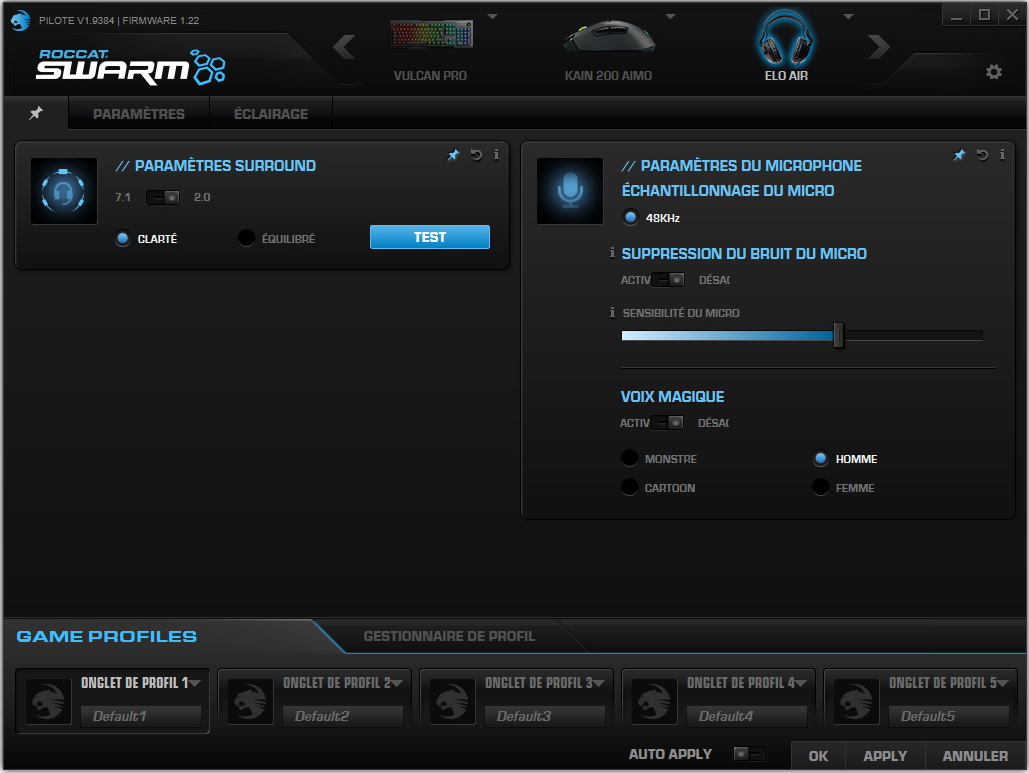Viewport: 1029px width, 773px height.
Task: Open the Kain 200 AIMO device dropdown
Action: 670,17
